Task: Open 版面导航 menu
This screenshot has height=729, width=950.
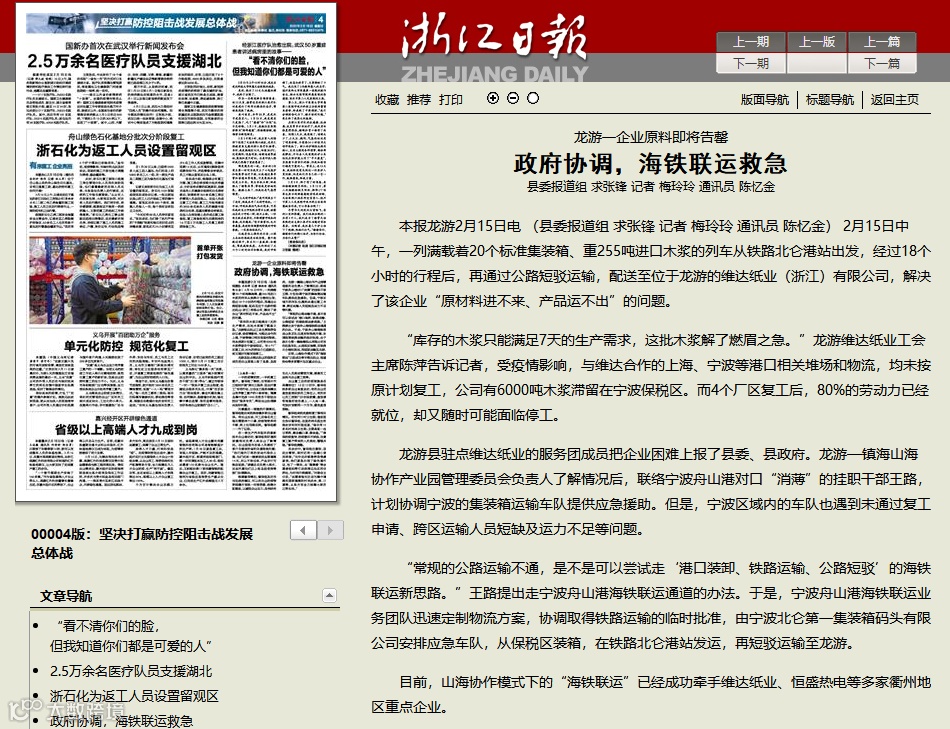Action: [765, 100]
